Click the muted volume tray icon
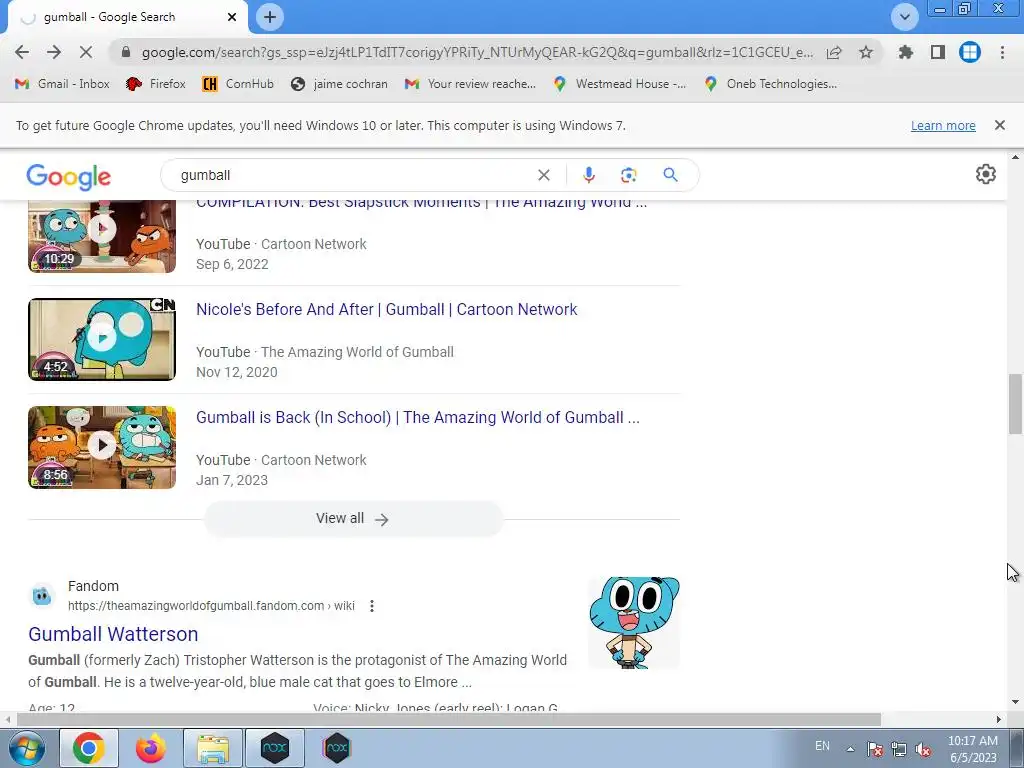 click(x=923, y=750)
